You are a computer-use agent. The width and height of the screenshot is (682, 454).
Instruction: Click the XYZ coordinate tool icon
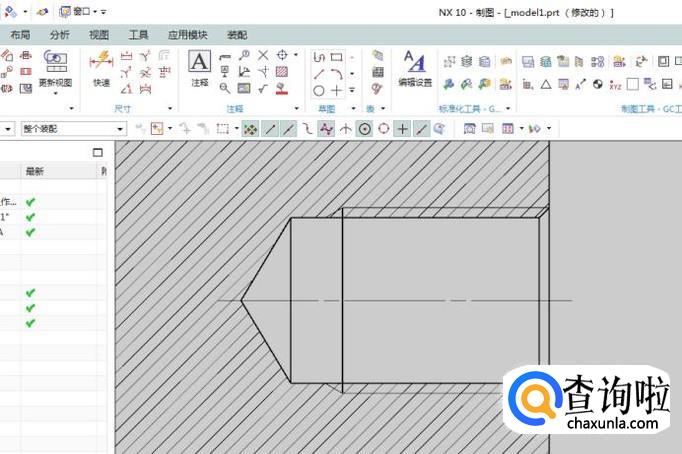614,85
